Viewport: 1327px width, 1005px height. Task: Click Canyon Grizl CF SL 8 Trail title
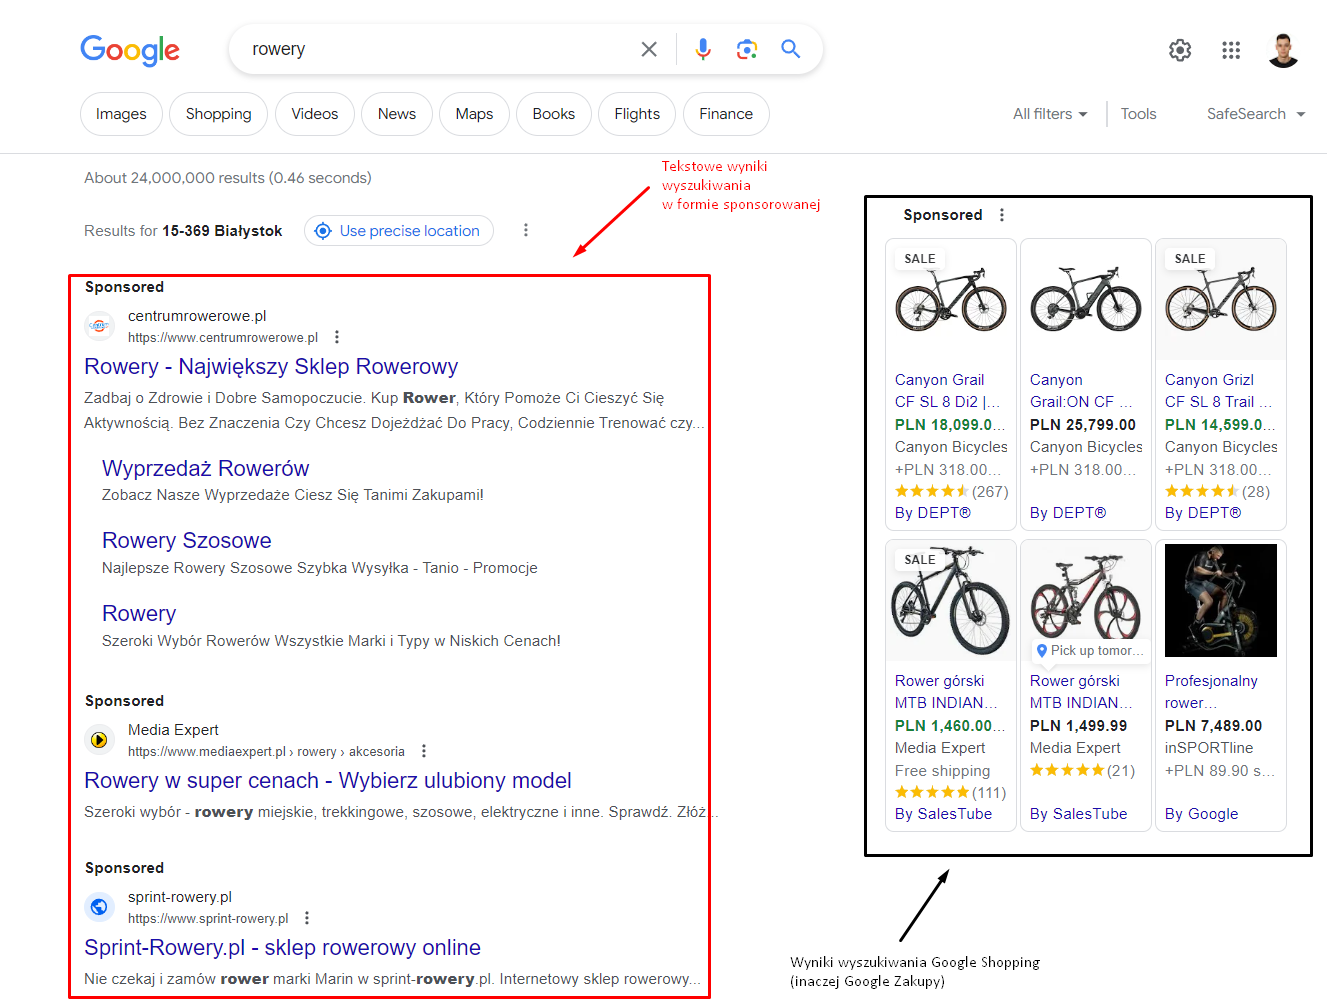coord(1218,391)
